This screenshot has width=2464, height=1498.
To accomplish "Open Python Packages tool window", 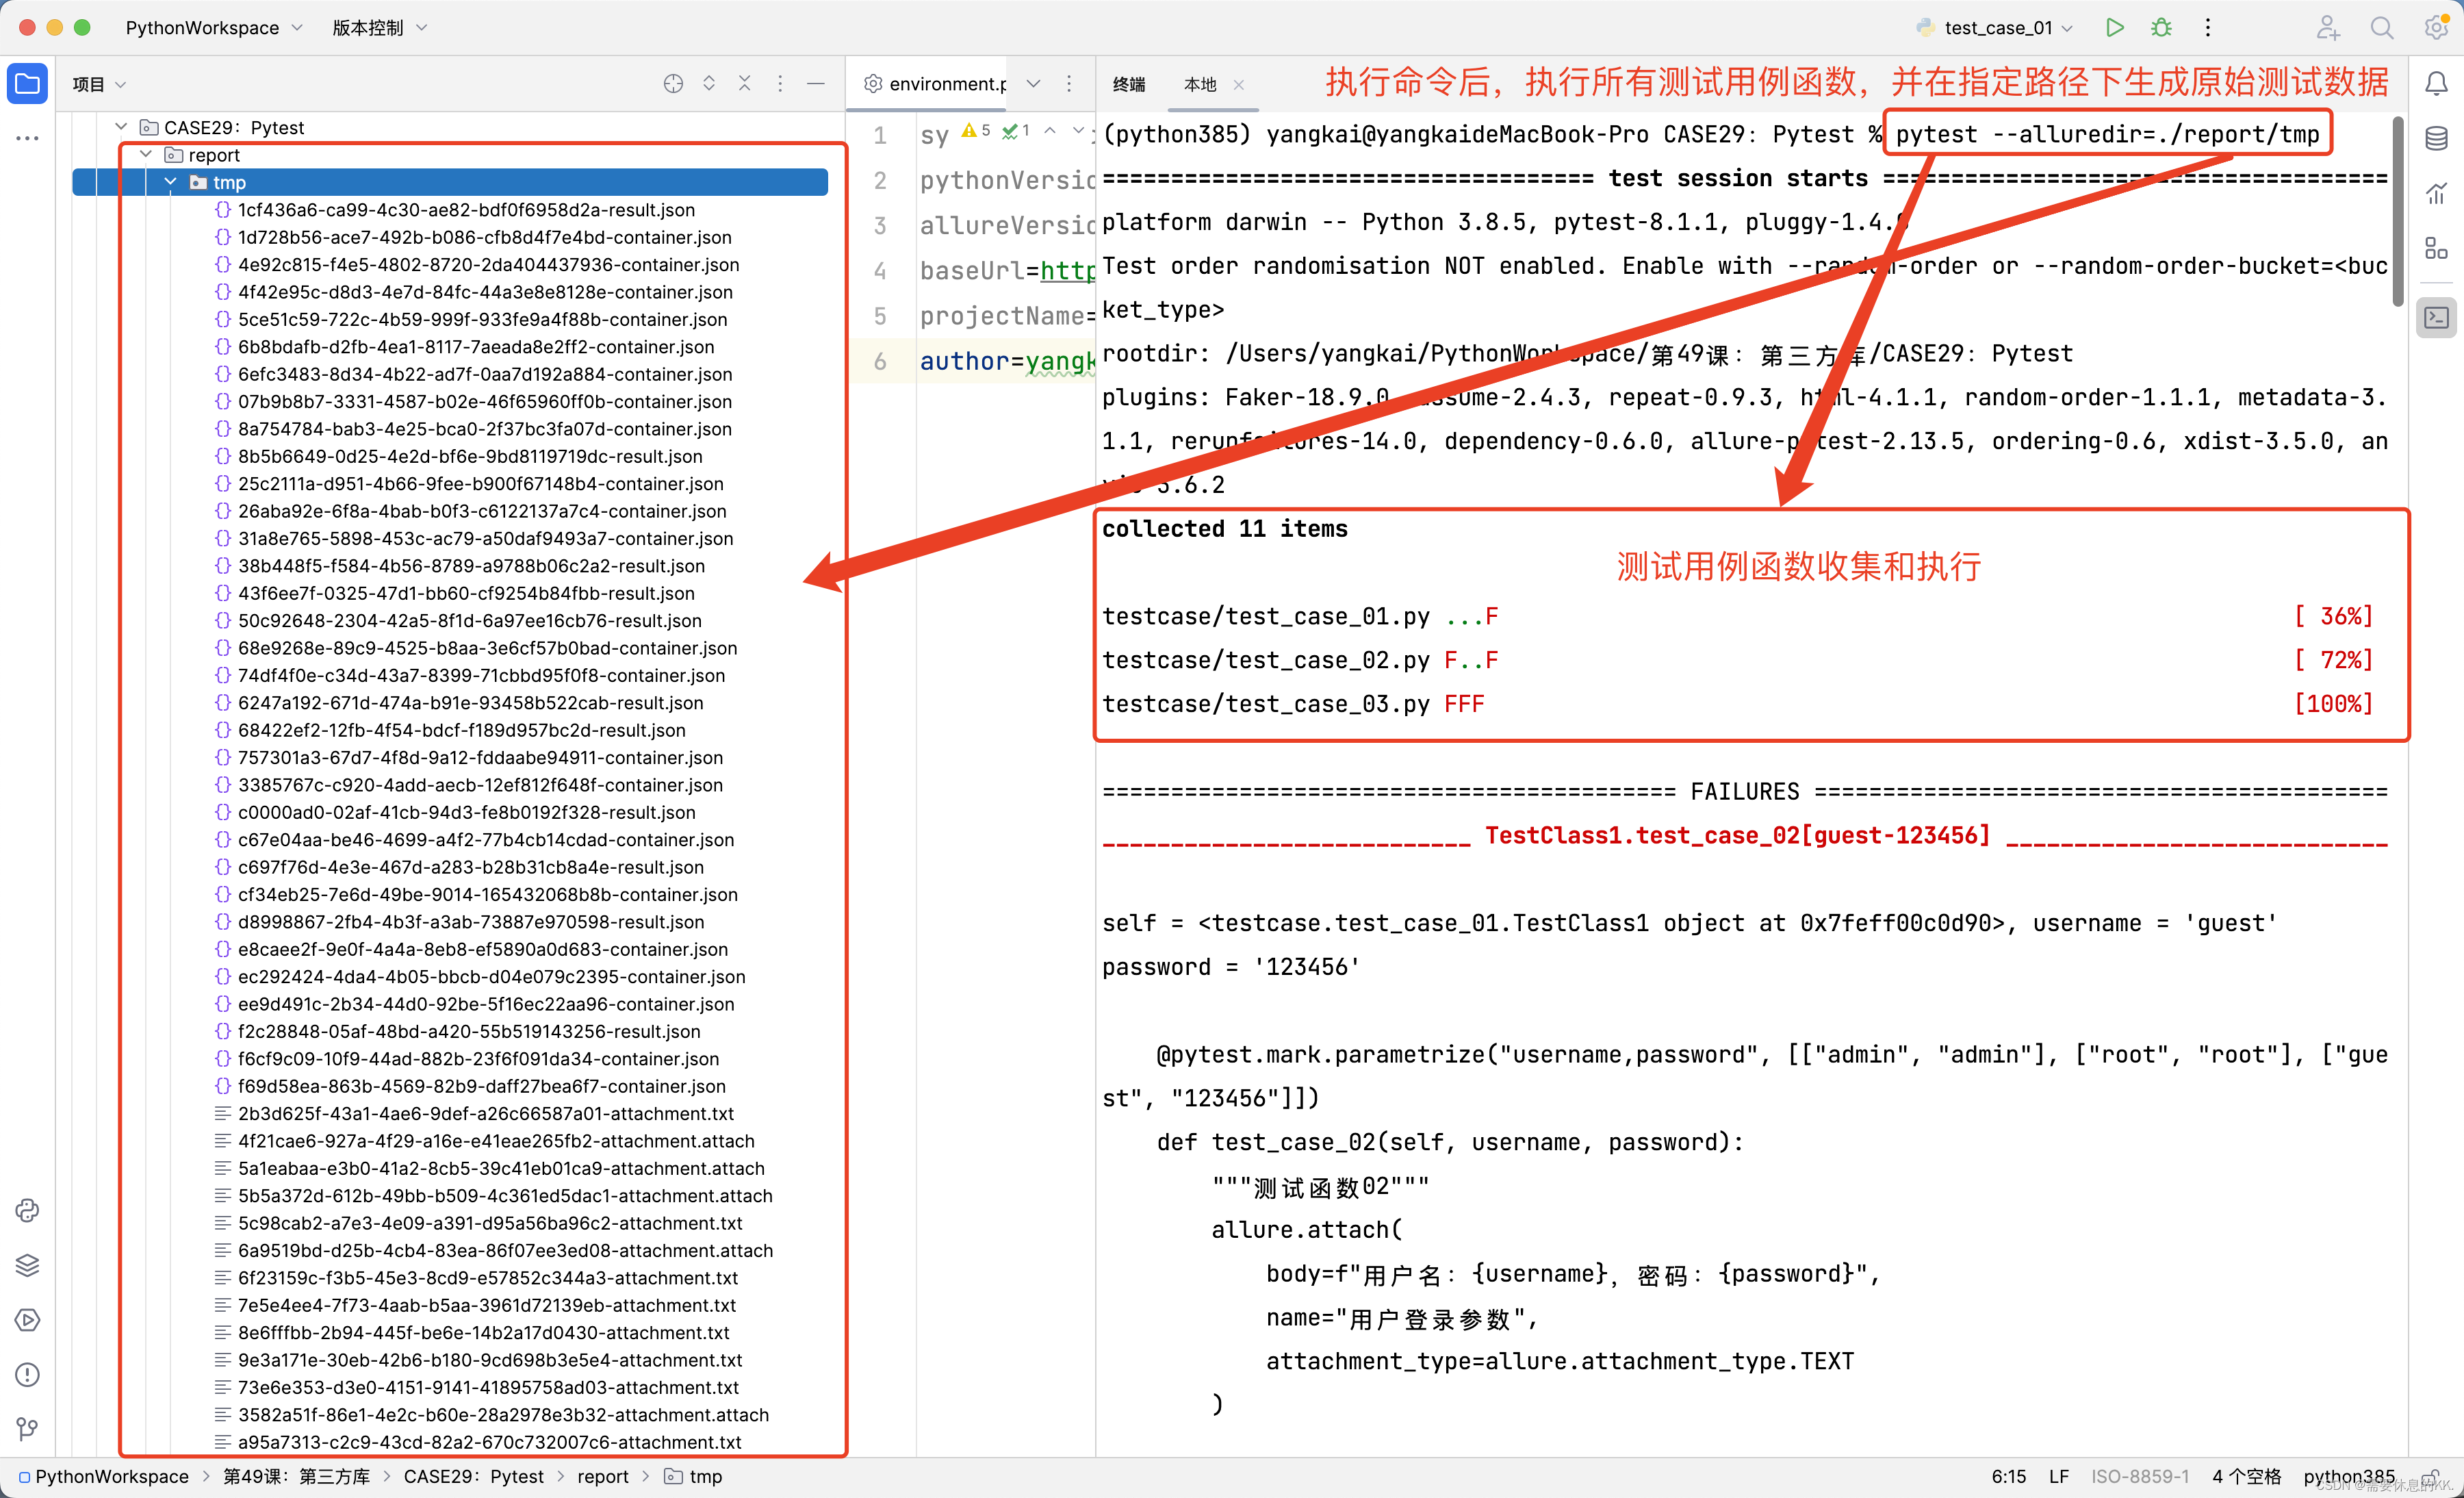I will pos(27,1211).
